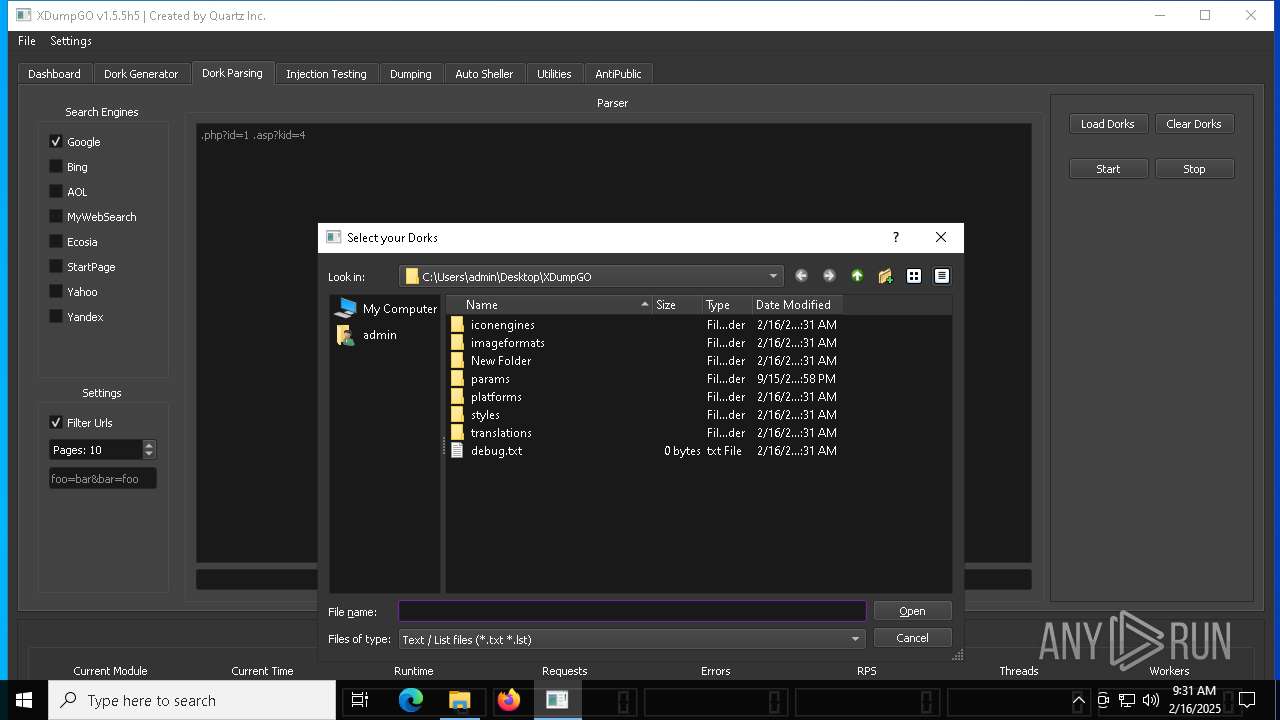Enable the Bing search engine
Screen dimensions: 1280x720
(56, 167)
